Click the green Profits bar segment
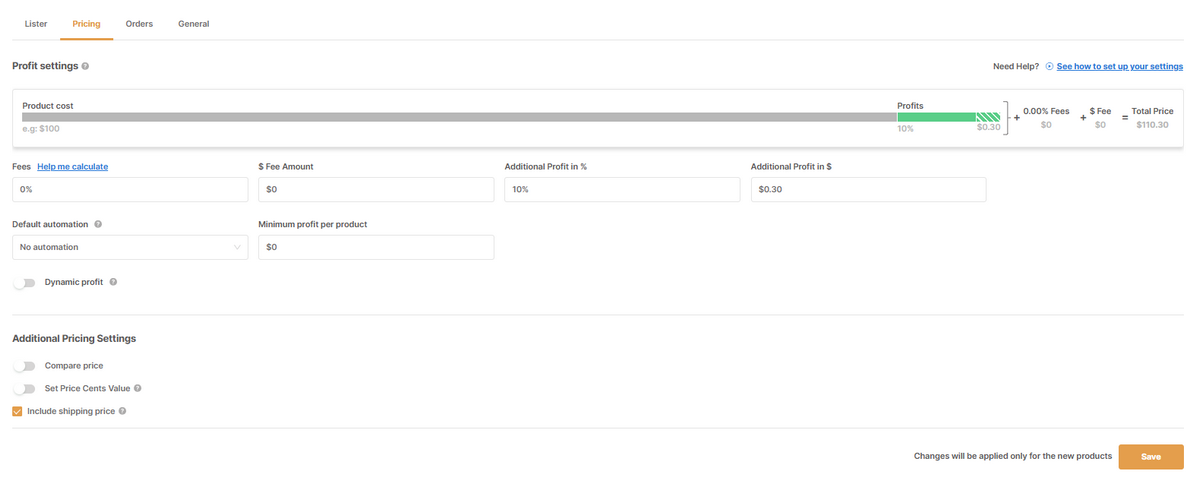 [x=936, y=117]
